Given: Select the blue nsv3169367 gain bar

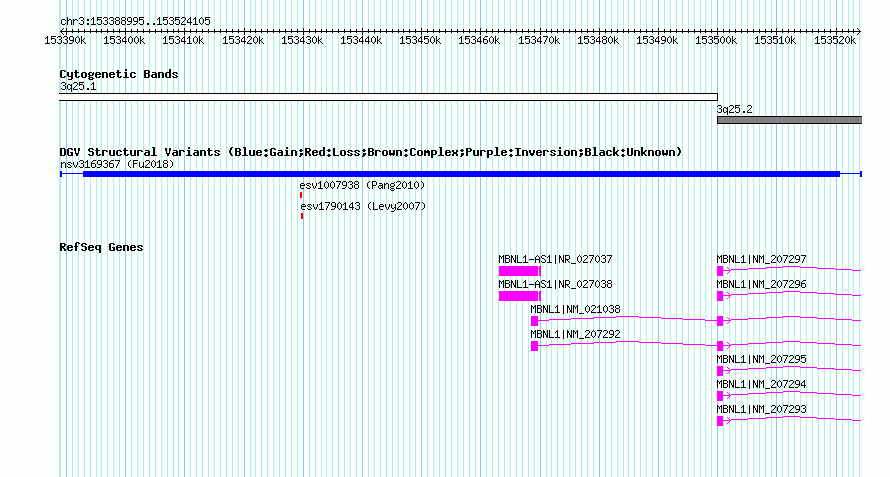Looking at the screenshot, I should (x=461, y=174).
